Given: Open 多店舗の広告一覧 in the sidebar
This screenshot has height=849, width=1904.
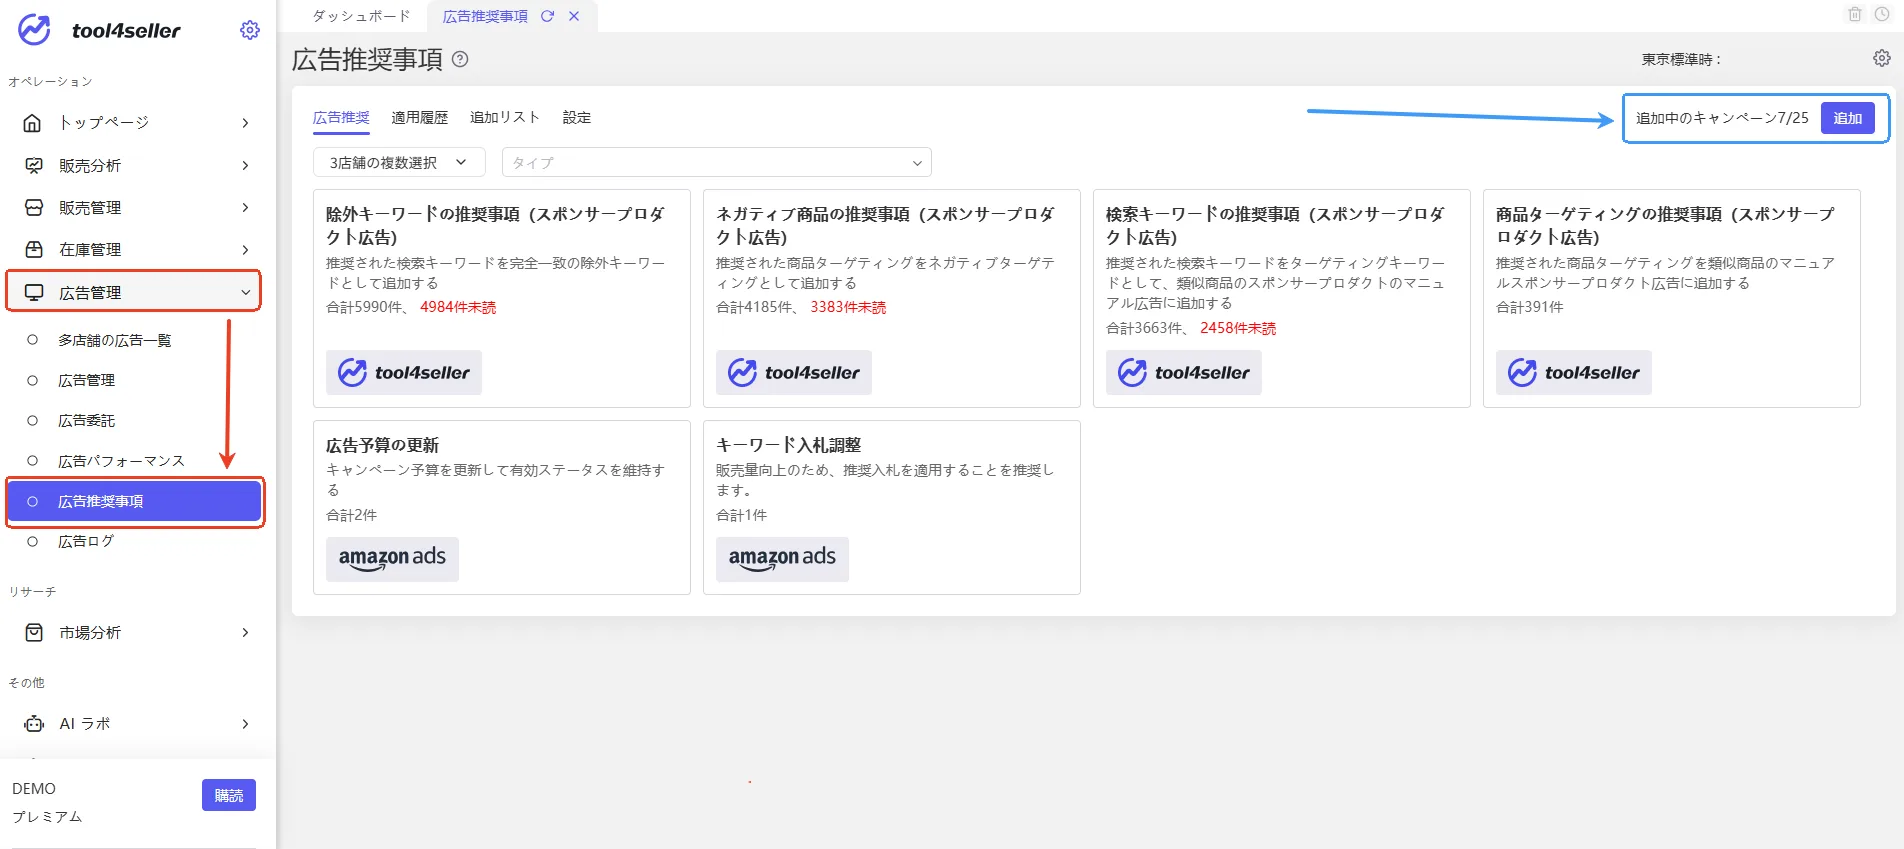Looking at the screenshot, I should (x=115, y=340).
